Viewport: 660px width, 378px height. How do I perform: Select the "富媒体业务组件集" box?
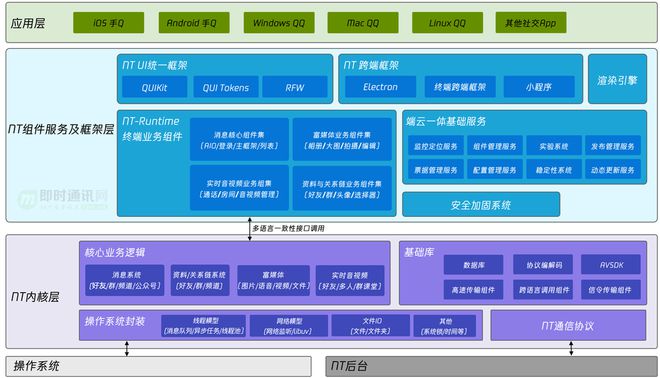click(x=342, y=140)
